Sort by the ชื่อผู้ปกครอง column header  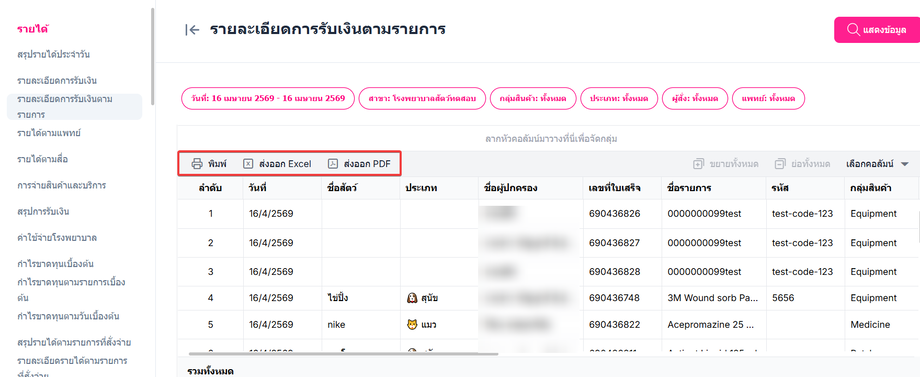[531, 188]
